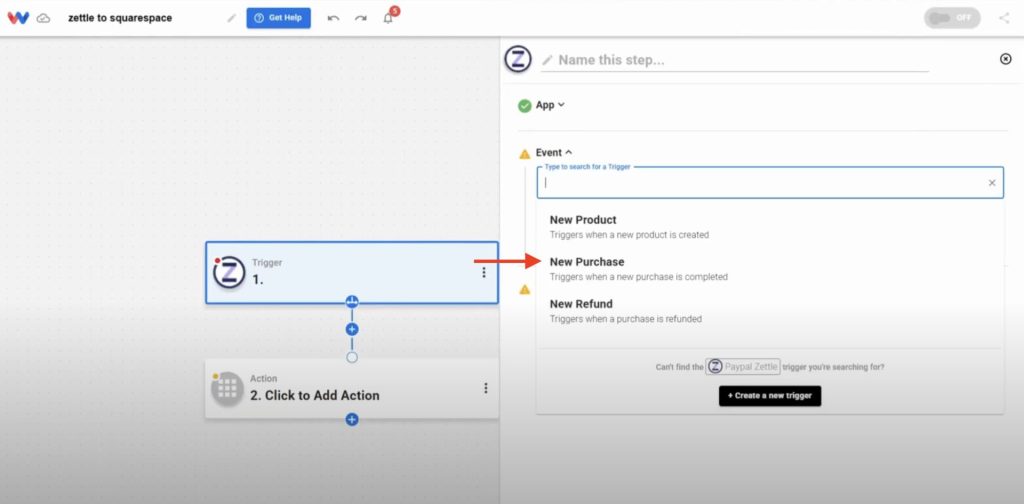This screenshot has width=1024, height=504.
Task: Click the Event warning triangle icon
Action: pos(524,154)
